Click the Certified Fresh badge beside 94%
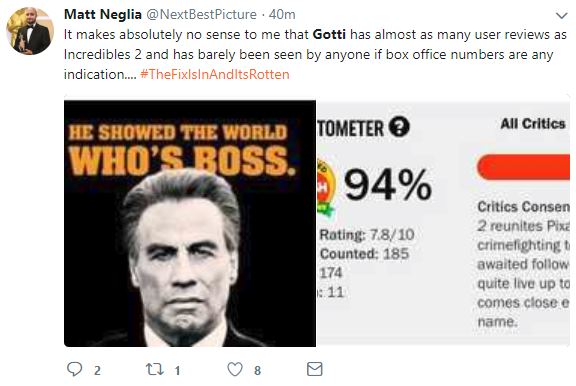This screenshot has height=386, width=576. 325,188
